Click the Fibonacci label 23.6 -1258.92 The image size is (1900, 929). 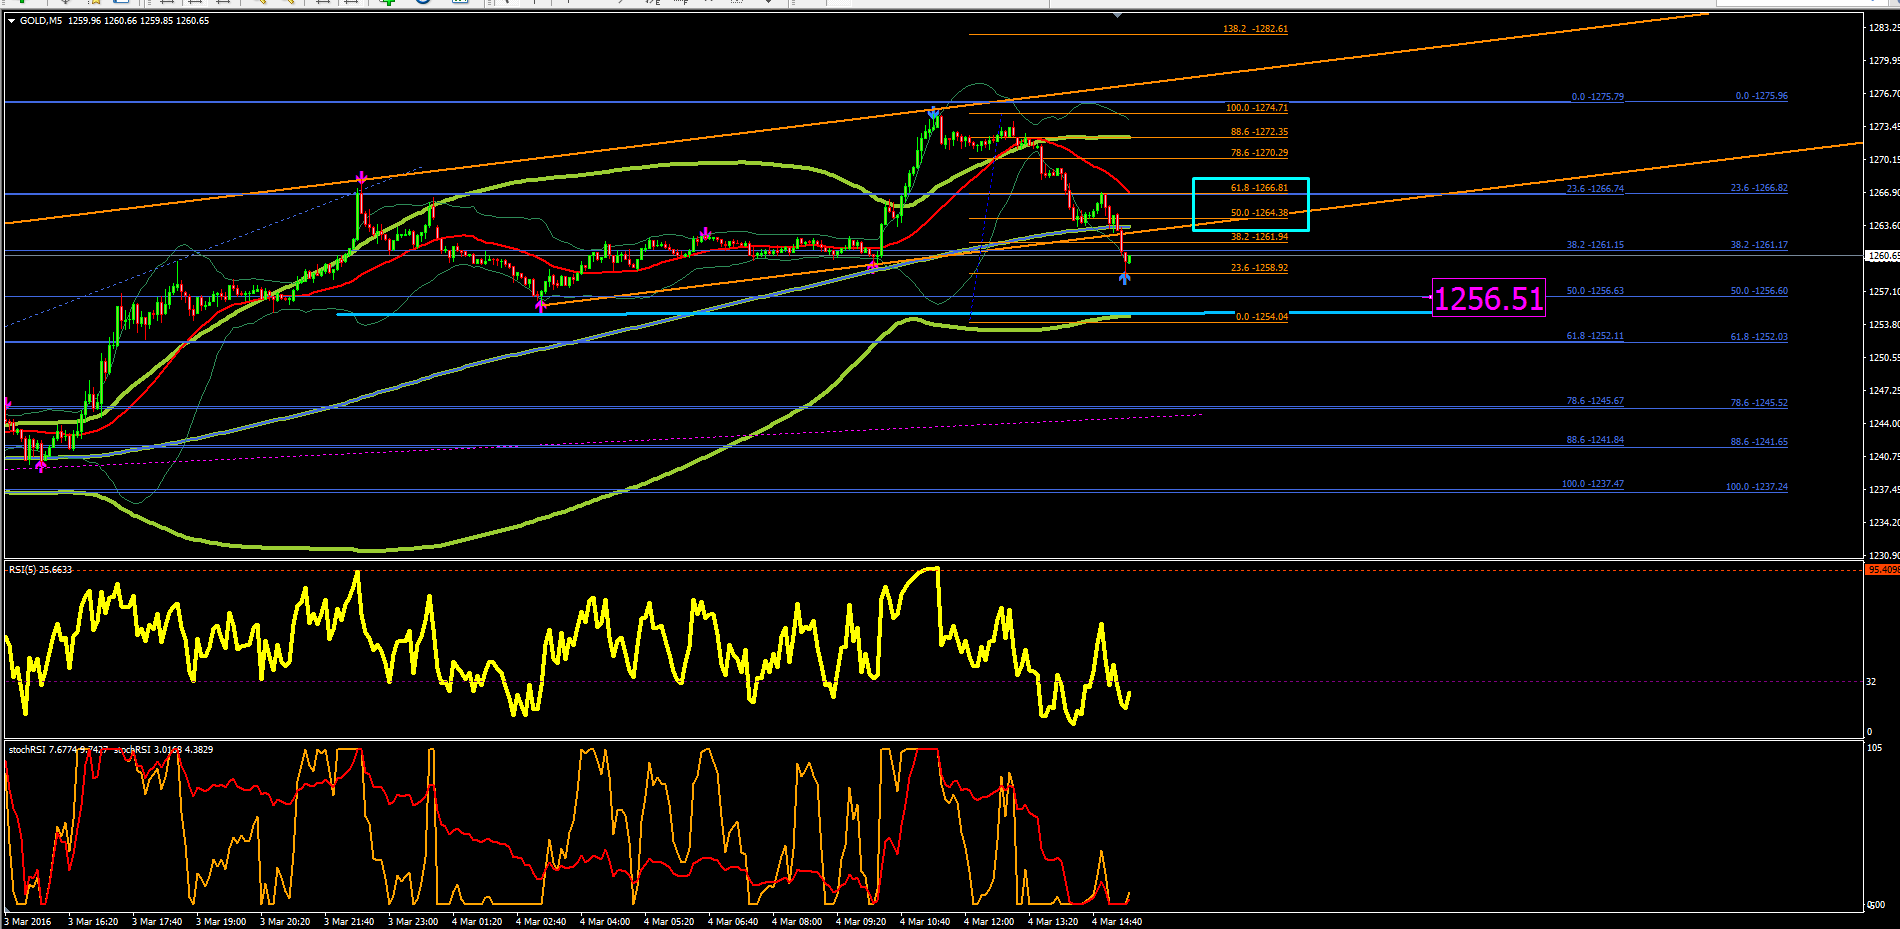click(1259, 268)
